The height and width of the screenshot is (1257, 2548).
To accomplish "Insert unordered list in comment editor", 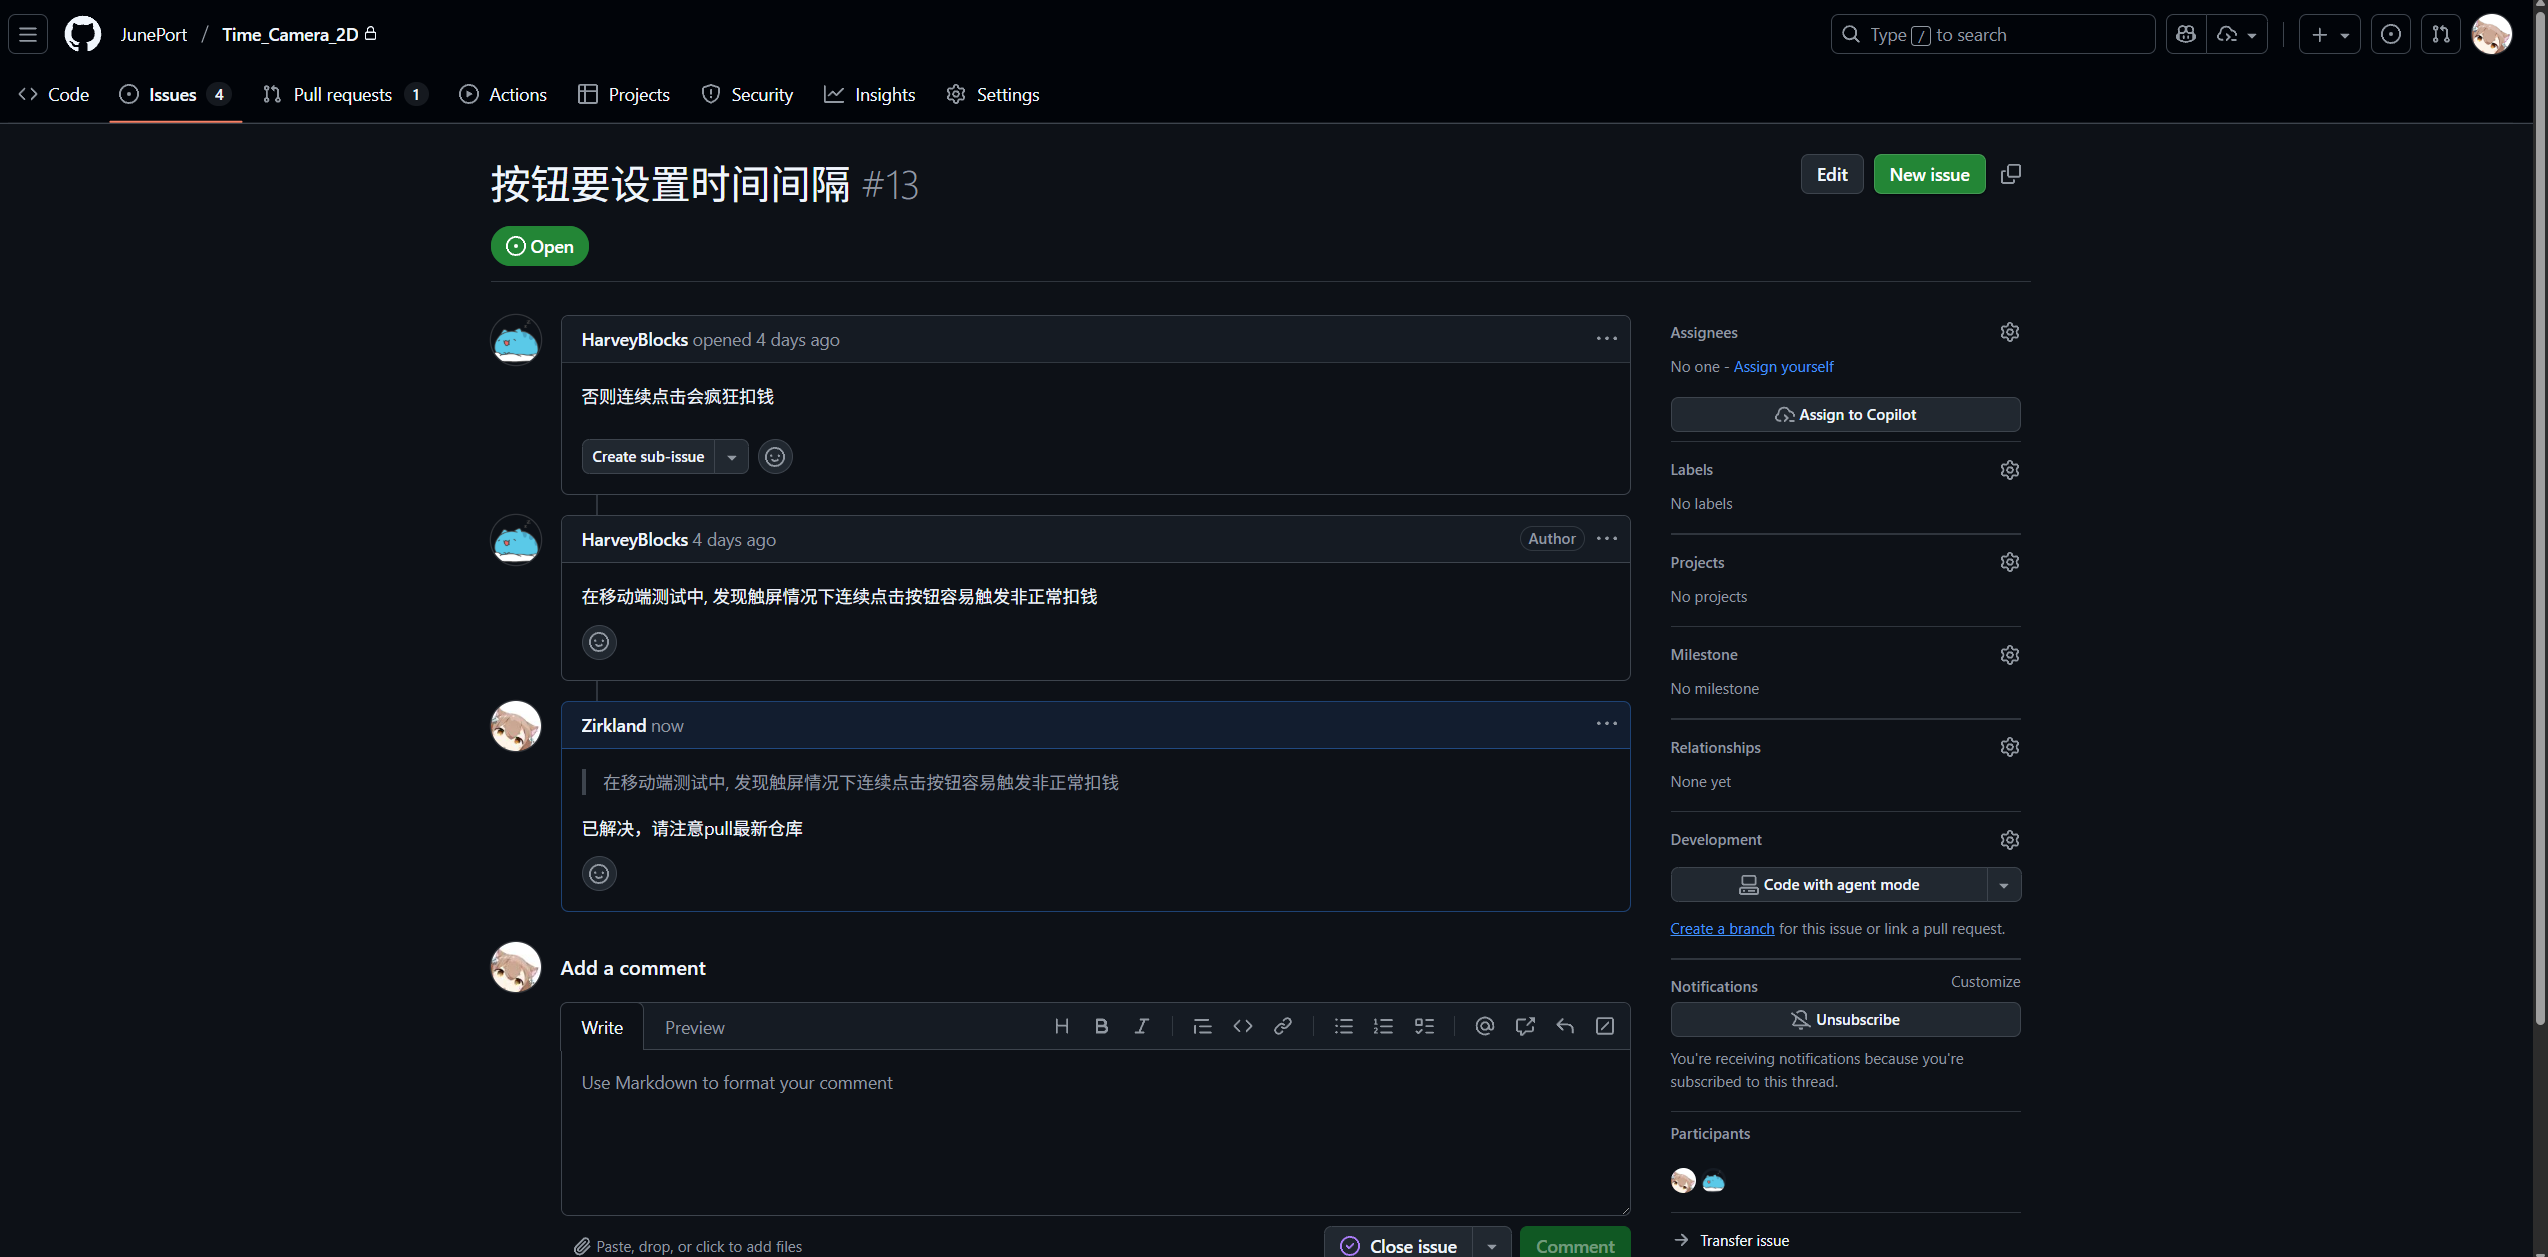I will (1343, 1026).
